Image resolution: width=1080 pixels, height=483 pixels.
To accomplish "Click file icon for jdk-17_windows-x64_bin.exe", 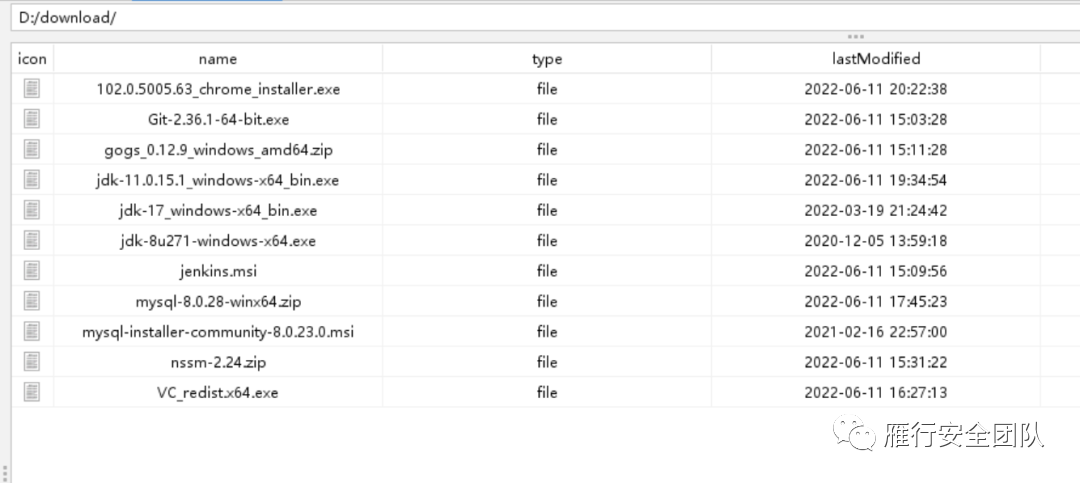I will (32, 210).
